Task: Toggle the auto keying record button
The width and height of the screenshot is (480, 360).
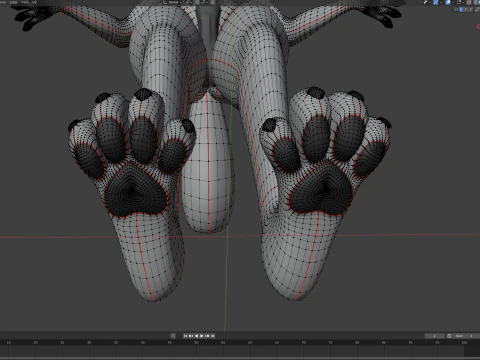Action: [173, 336]
